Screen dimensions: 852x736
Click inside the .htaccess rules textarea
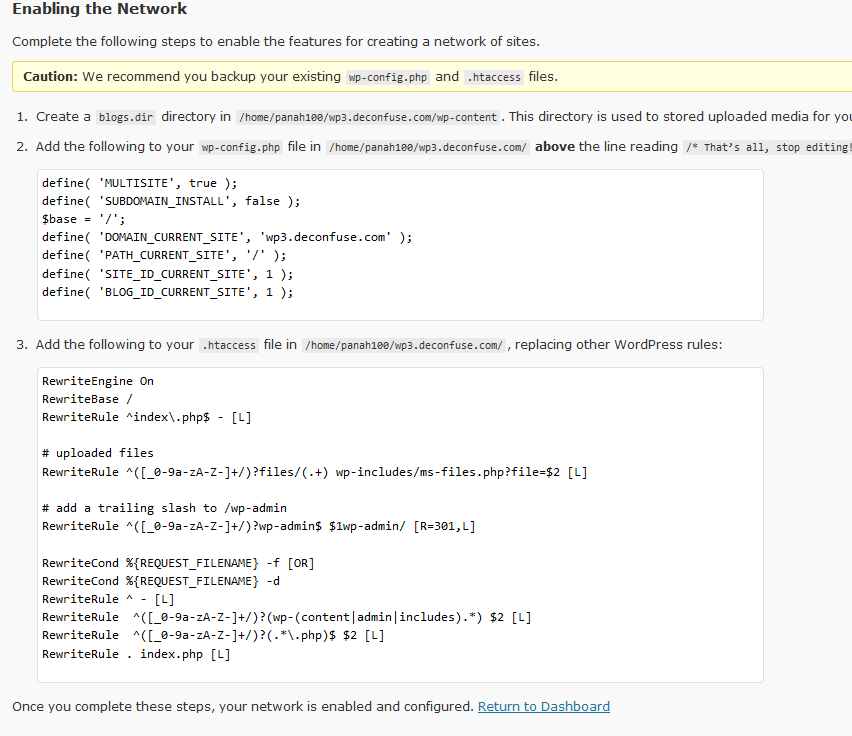click(400, 525)
